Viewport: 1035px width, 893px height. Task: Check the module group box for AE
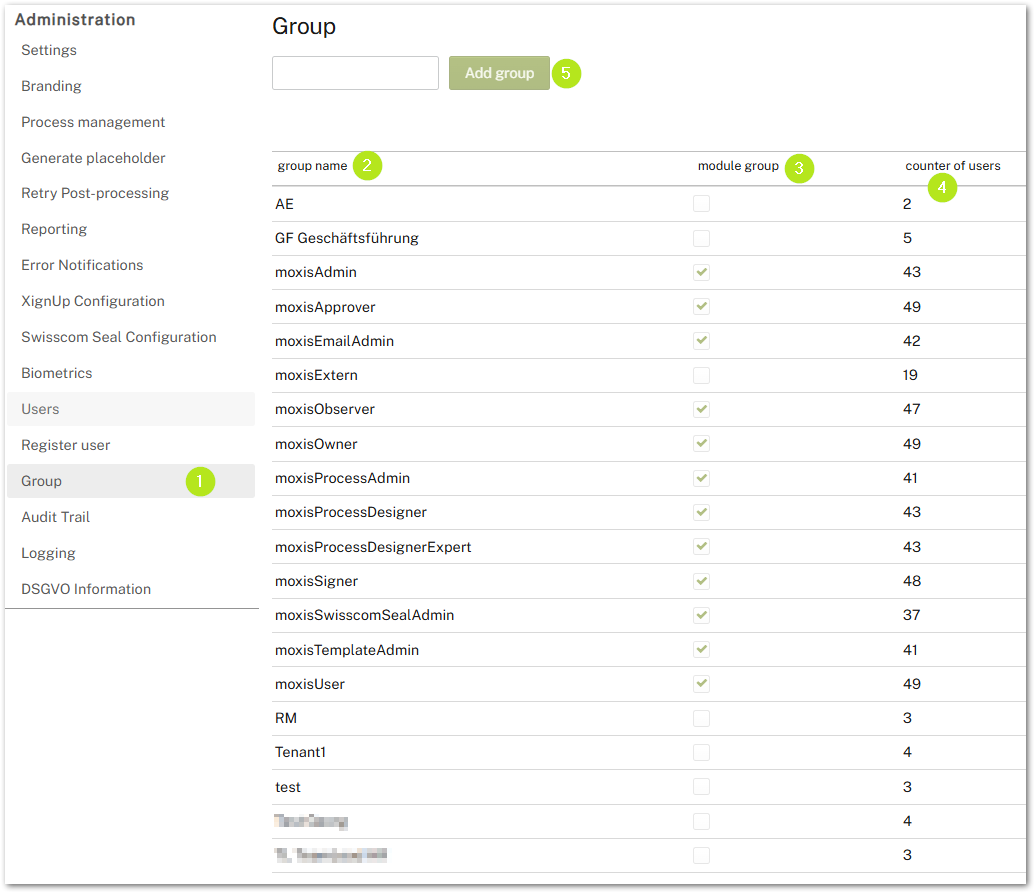pyautogui.click(x=702, y=204)
